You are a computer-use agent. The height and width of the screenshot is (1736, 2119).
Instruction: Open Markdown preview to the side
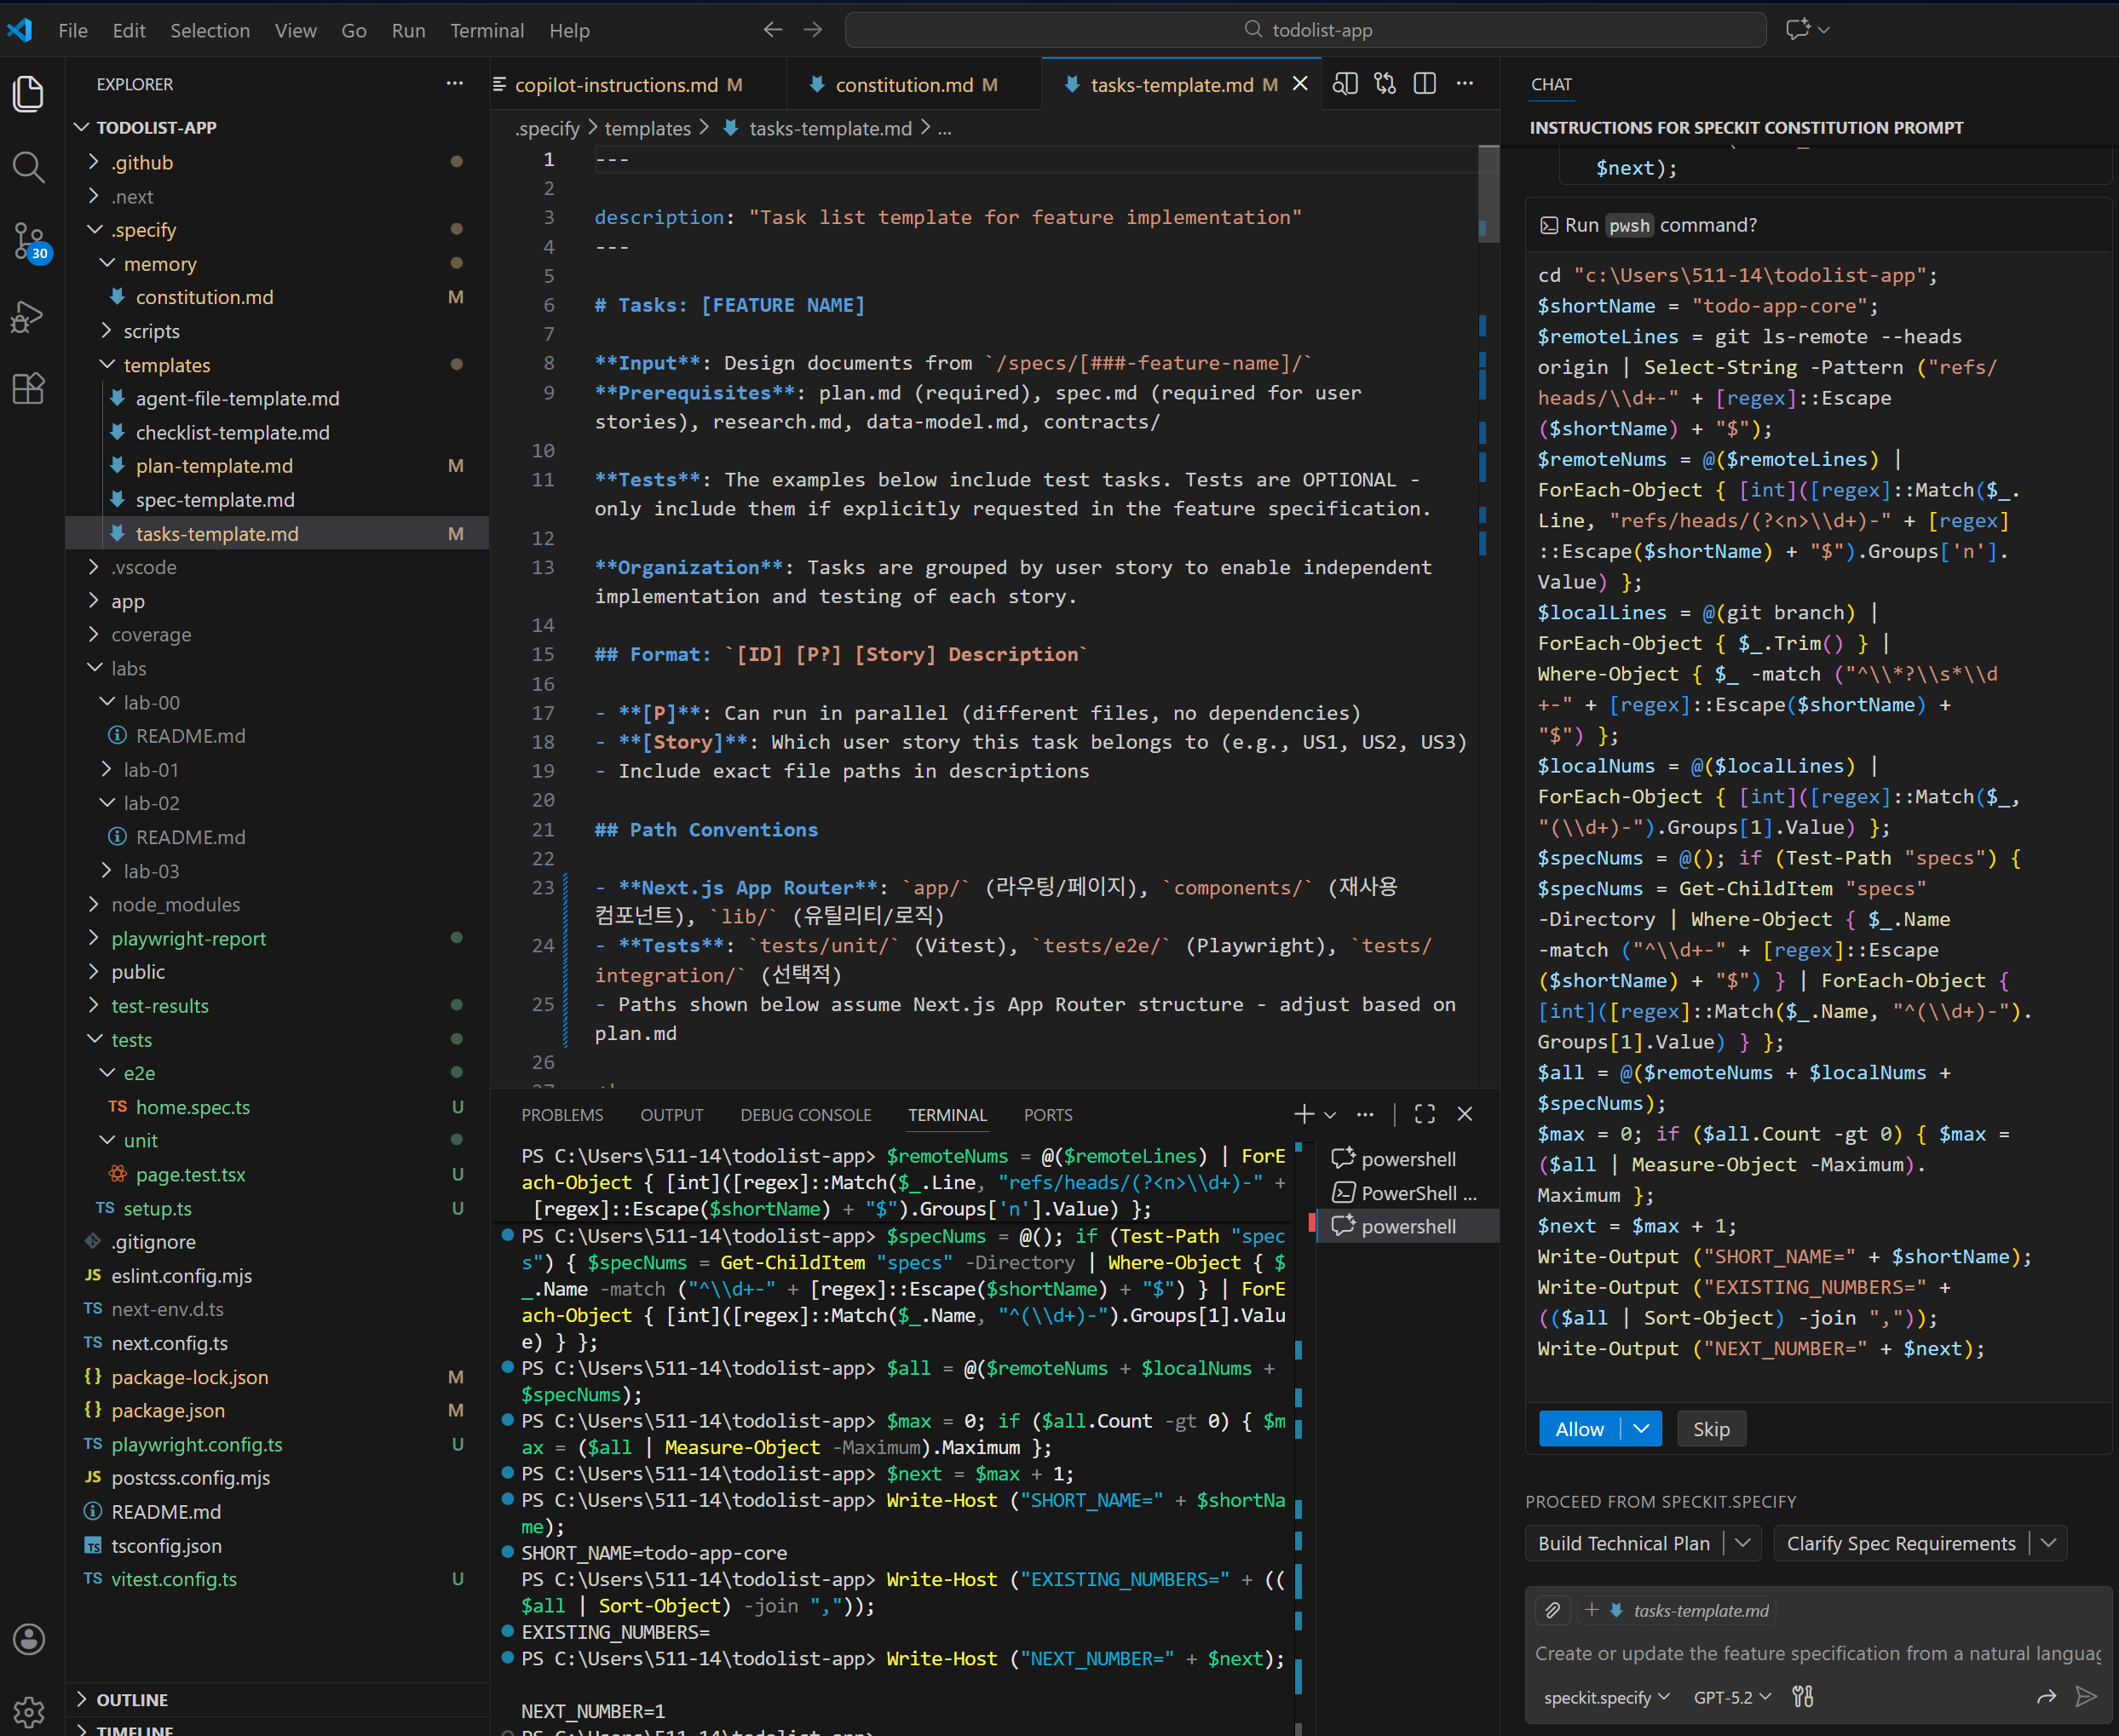(1345, 84)
